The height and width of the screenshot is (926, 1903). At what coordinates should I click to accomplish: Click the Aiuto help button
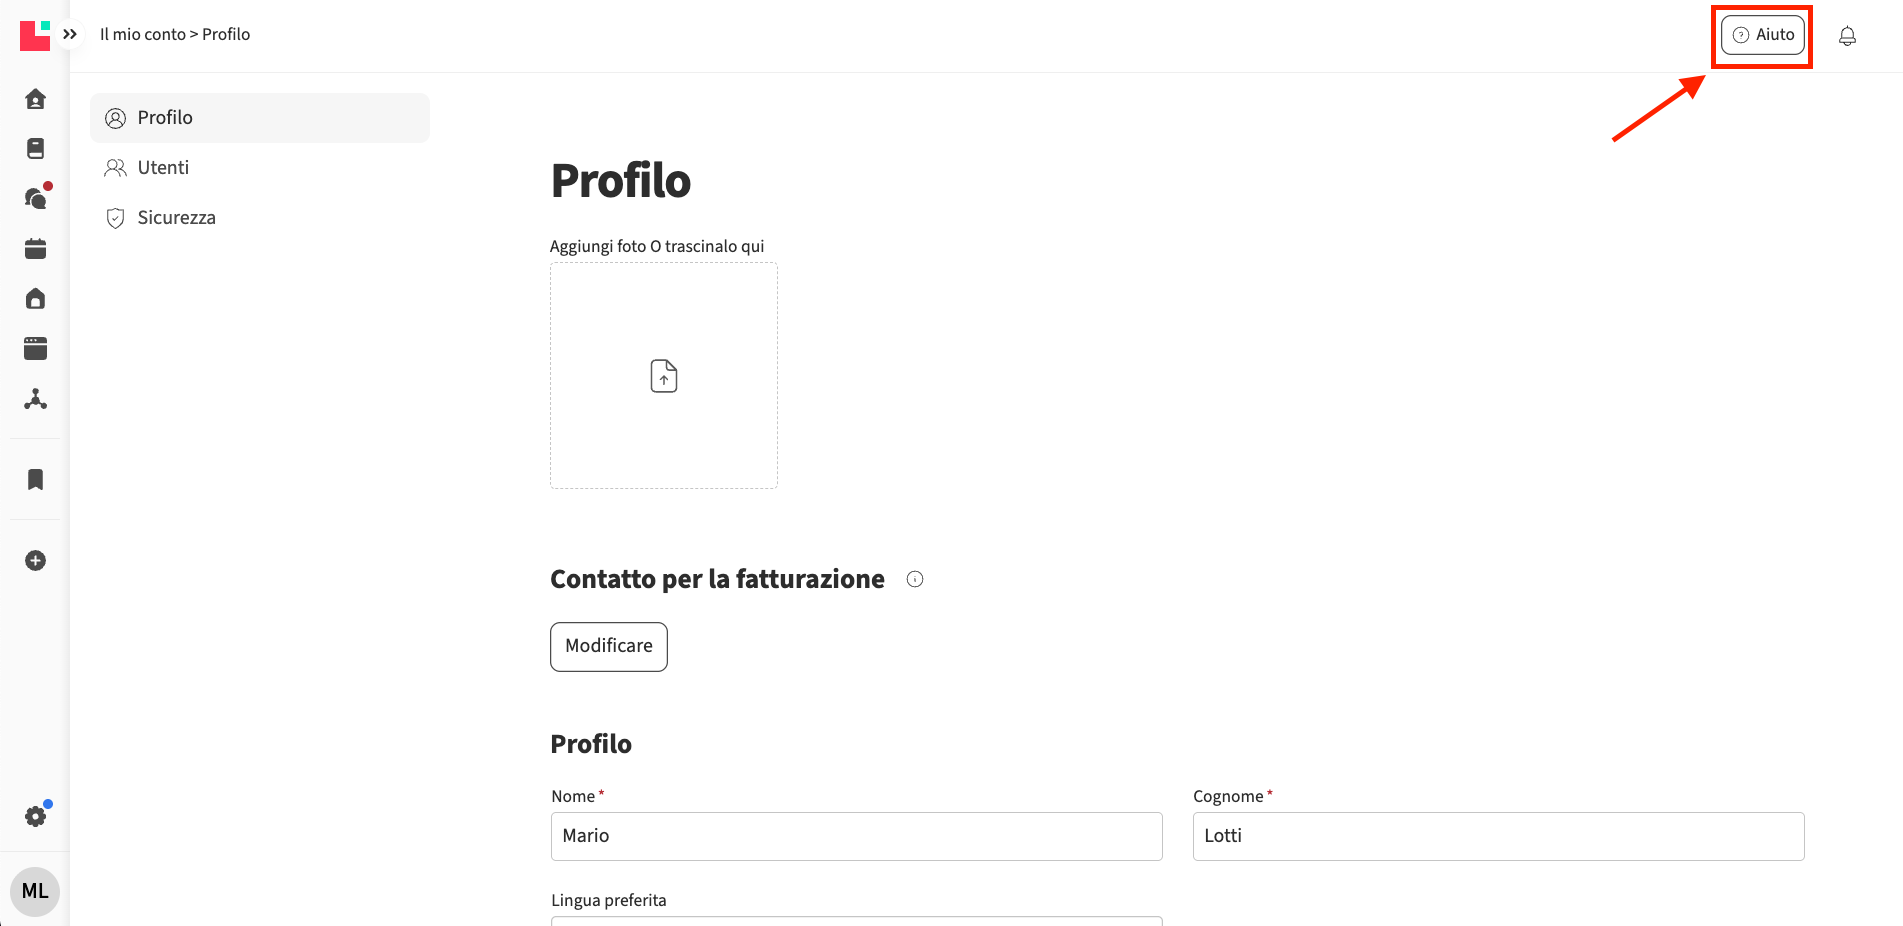(1761, 34)
